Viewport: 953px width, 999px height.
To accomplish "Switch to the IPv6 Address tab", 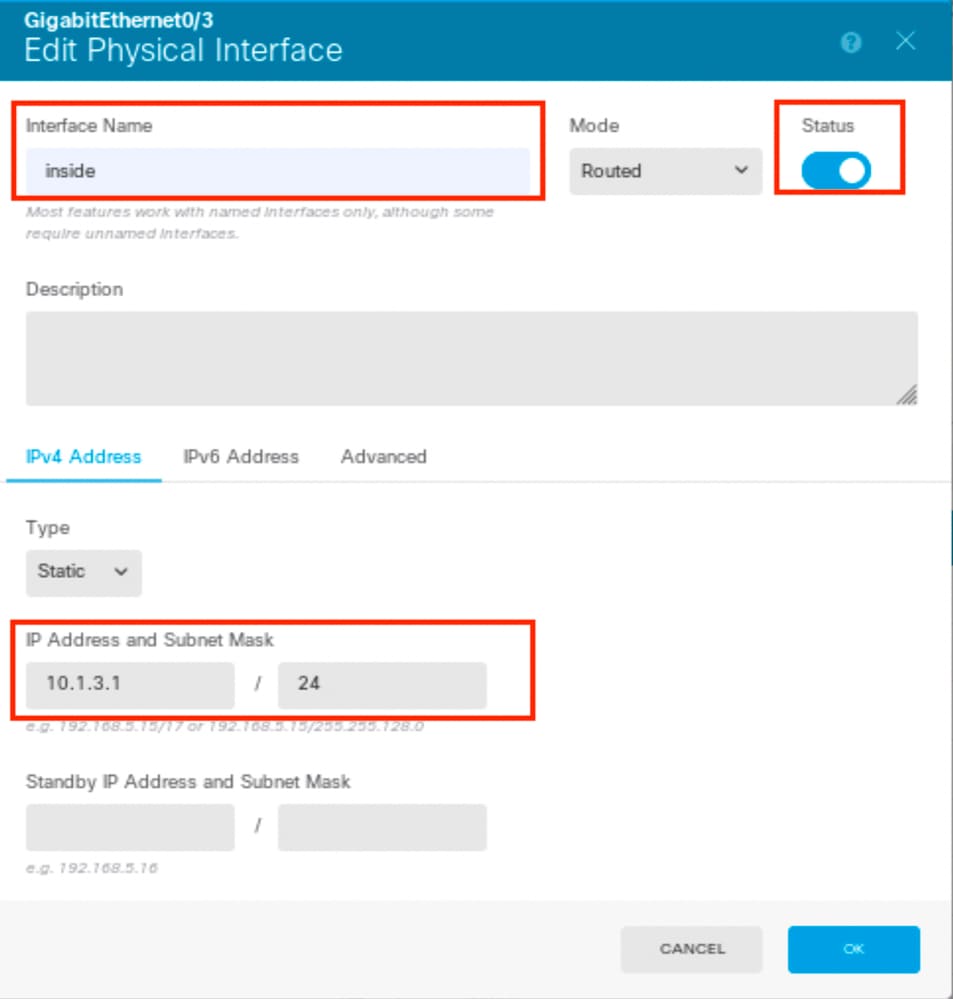I will coord(241,457).
